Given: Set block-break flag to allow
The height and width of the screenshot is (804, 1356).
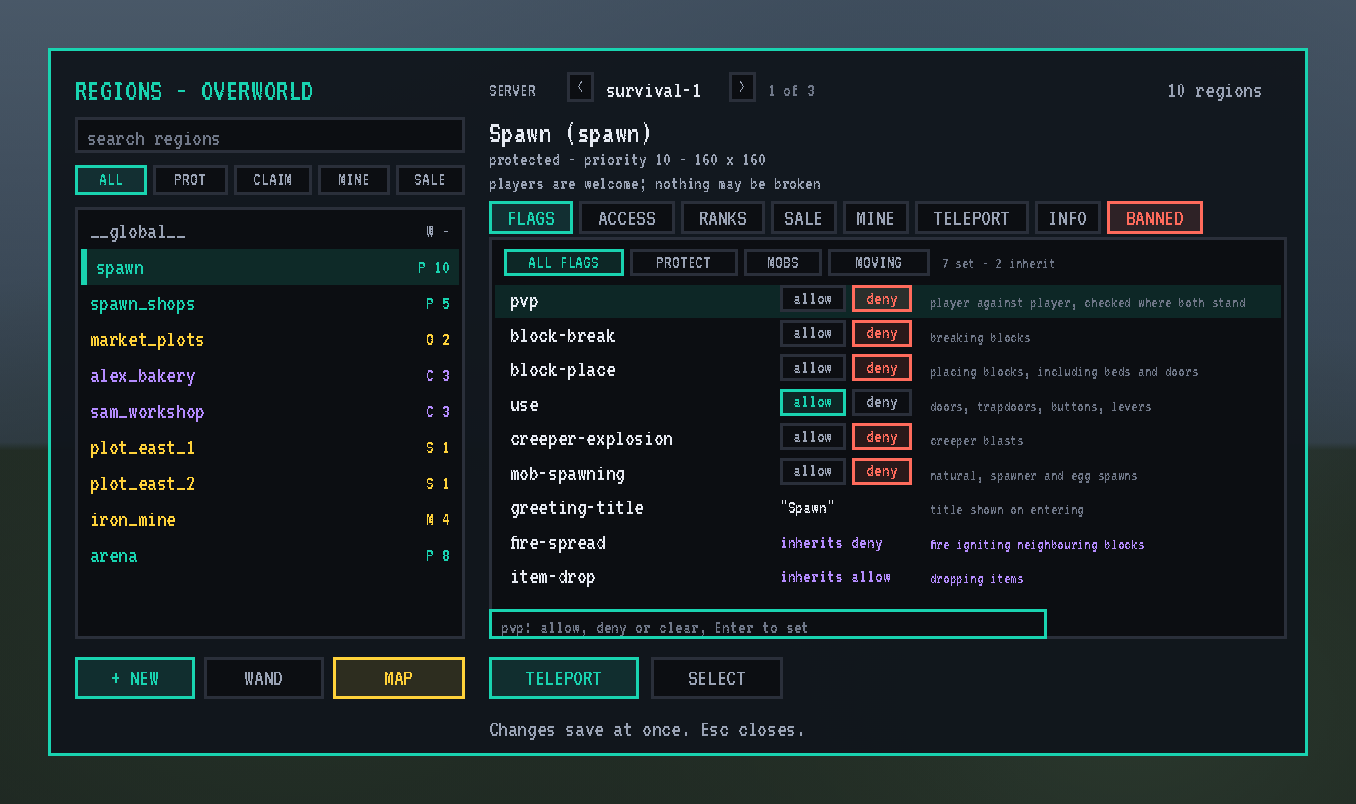Looking at the screenshot, I should click(x=813, y=334).
